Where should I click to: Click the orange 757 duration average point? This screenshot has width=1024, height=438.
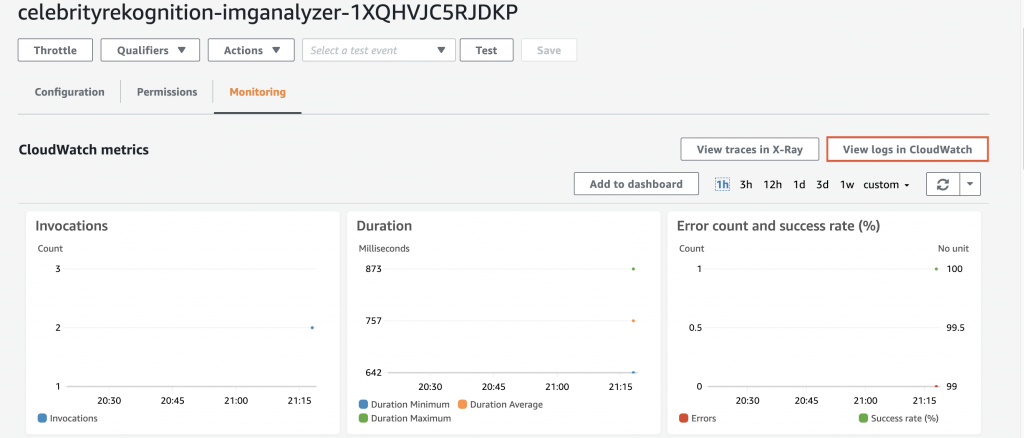click(x=633, y=321)
